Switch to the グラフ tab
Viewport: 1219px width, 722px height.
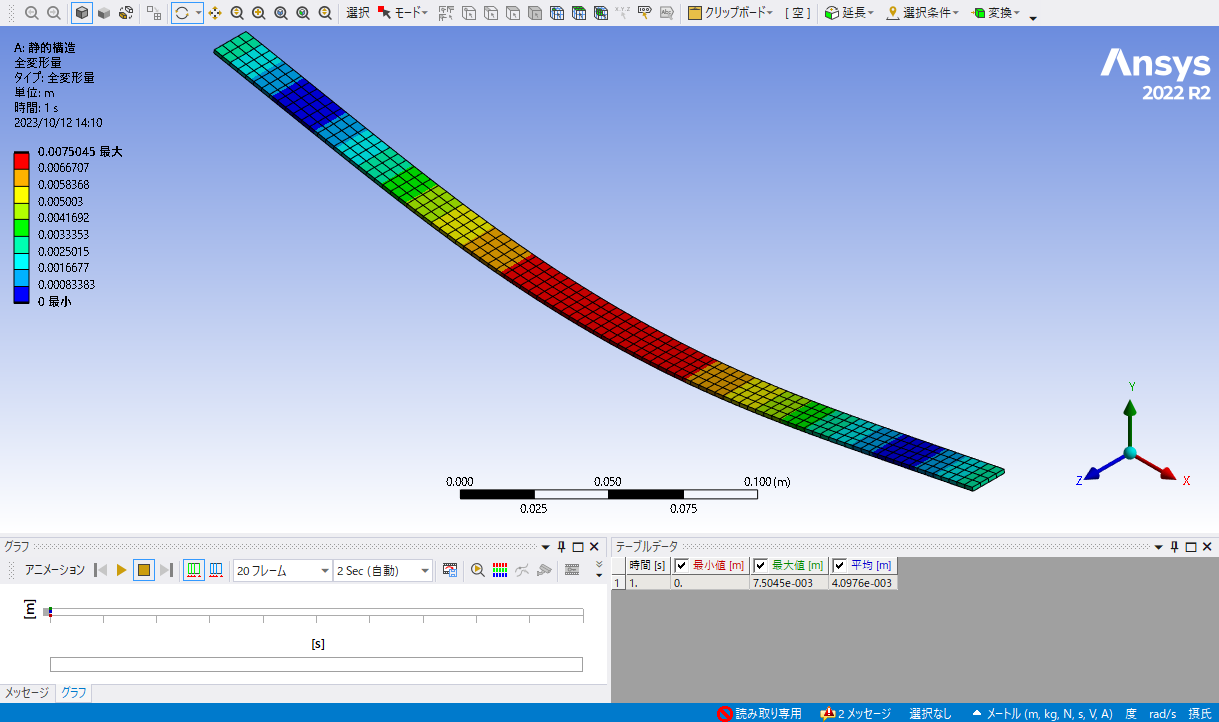click(x=74, y=692)
